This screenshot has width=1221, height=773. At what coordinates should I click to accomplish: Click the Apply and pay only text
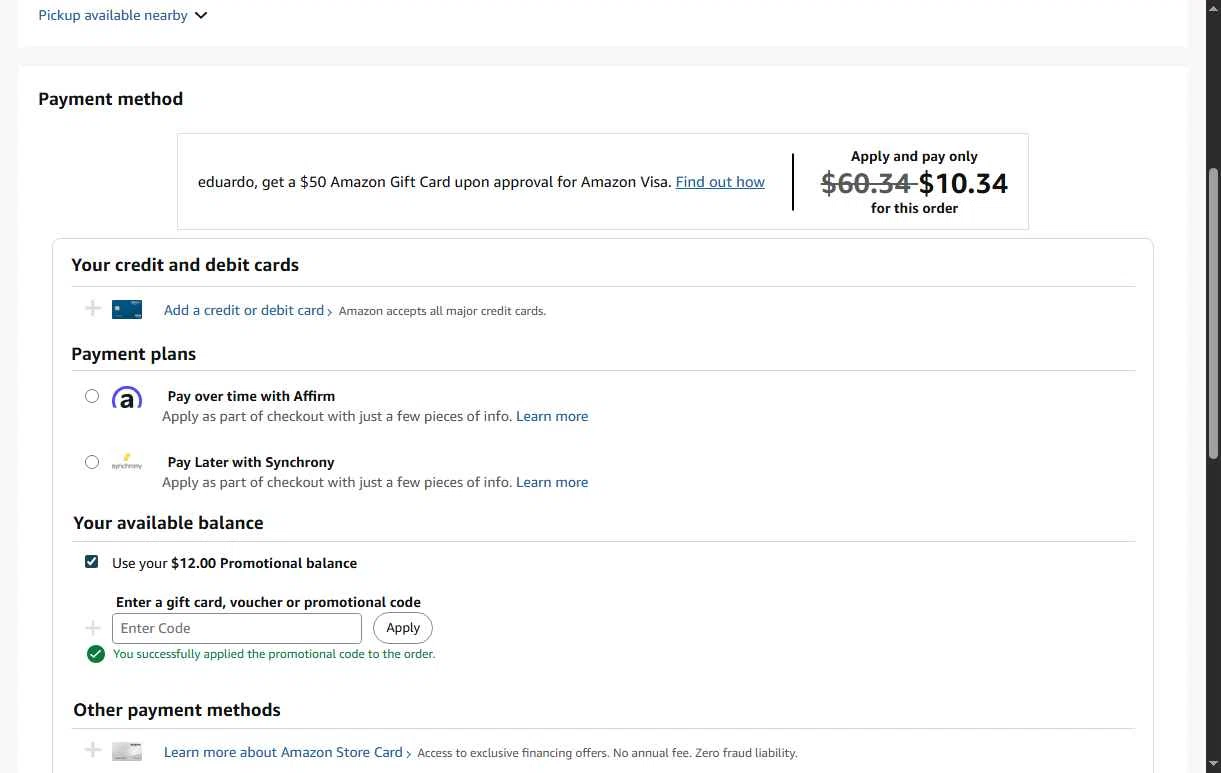(x=914, y=156)
